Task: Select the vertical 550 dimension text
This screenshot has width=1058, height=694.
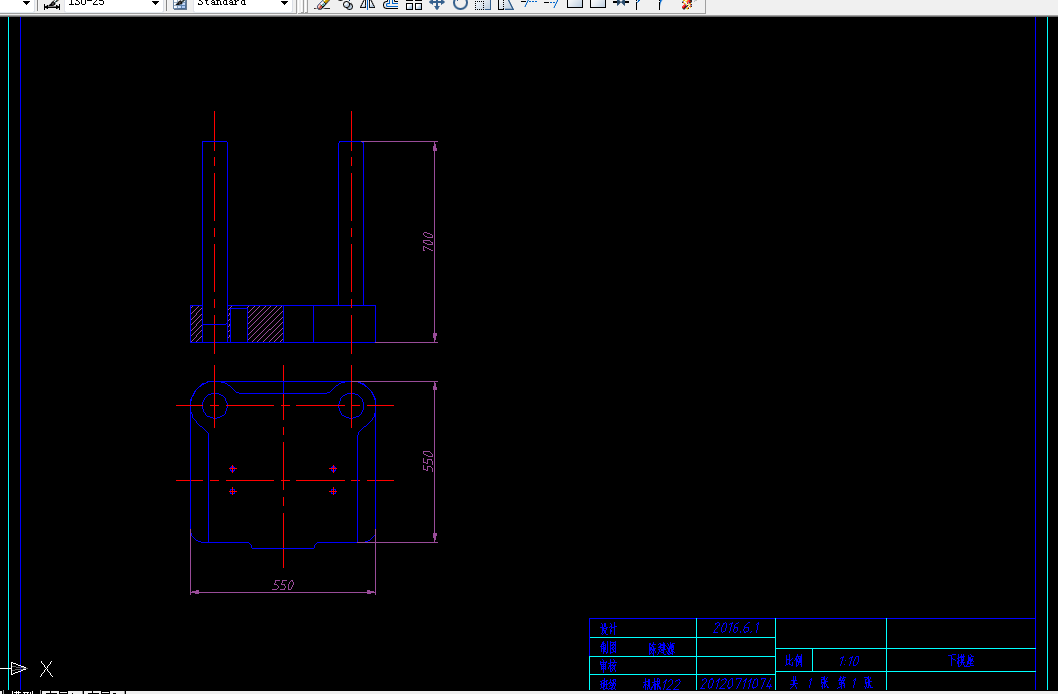Action: [428, 461]
